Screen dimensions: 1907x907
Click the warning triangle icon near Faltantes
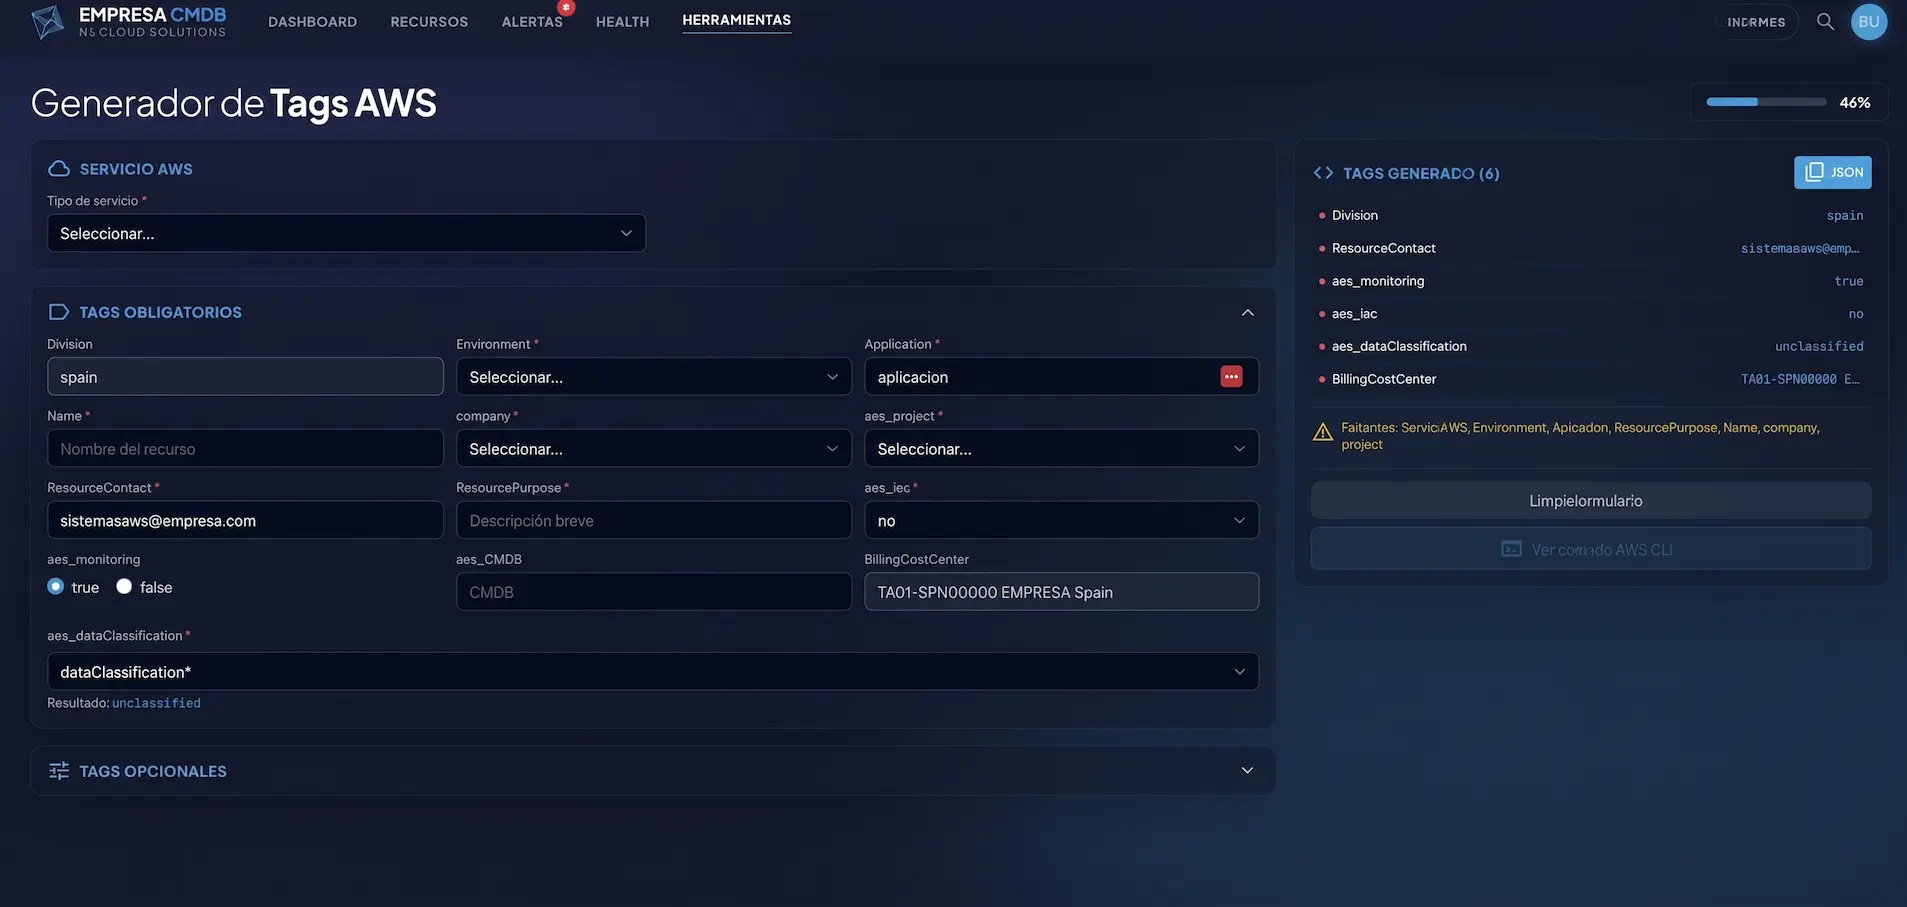pyautogui.click(x=1322, y=432)
